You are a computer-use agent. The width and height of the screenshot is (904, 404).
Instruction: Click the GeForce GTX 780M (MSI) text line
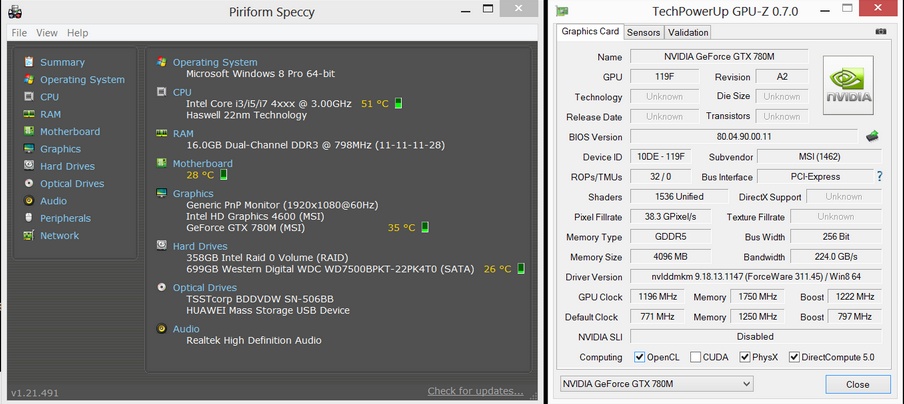[x=246, y=228]
